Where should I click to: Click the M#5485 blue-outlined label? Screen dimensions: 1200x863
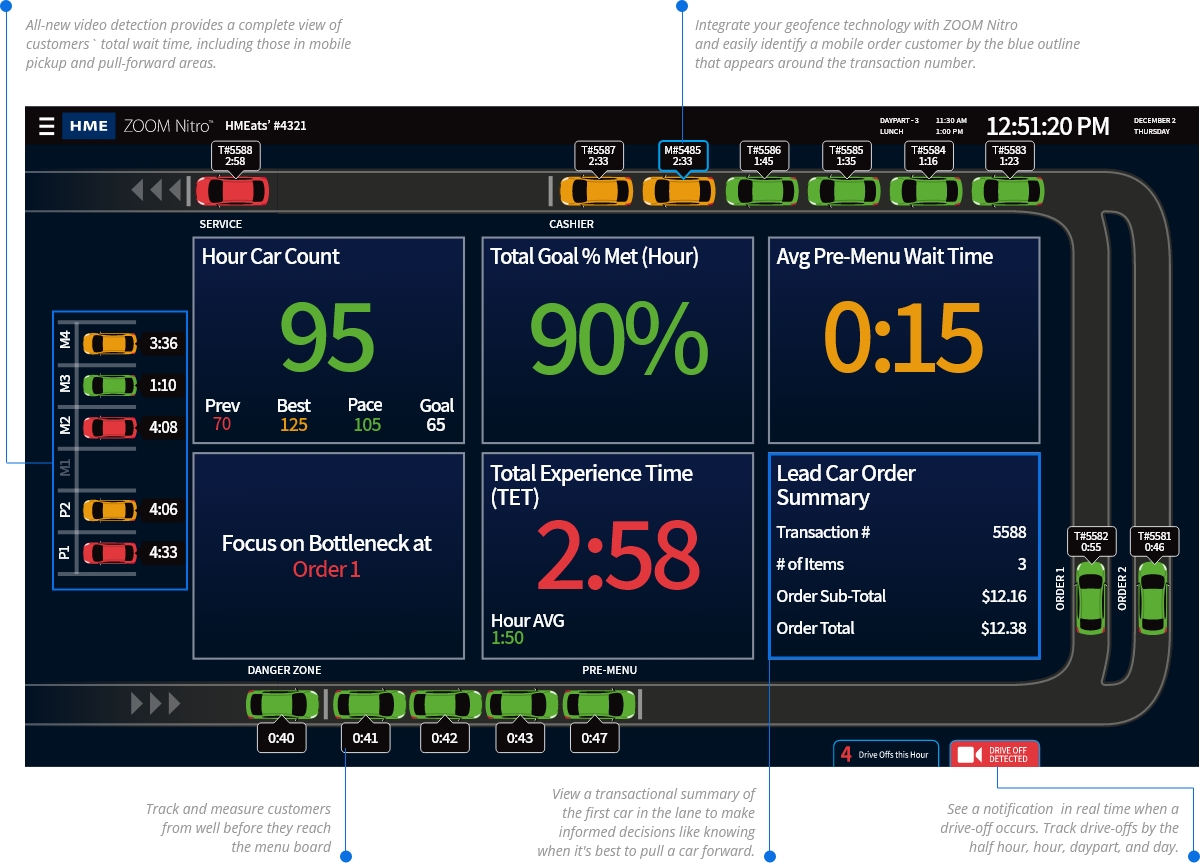pos(682,155)
